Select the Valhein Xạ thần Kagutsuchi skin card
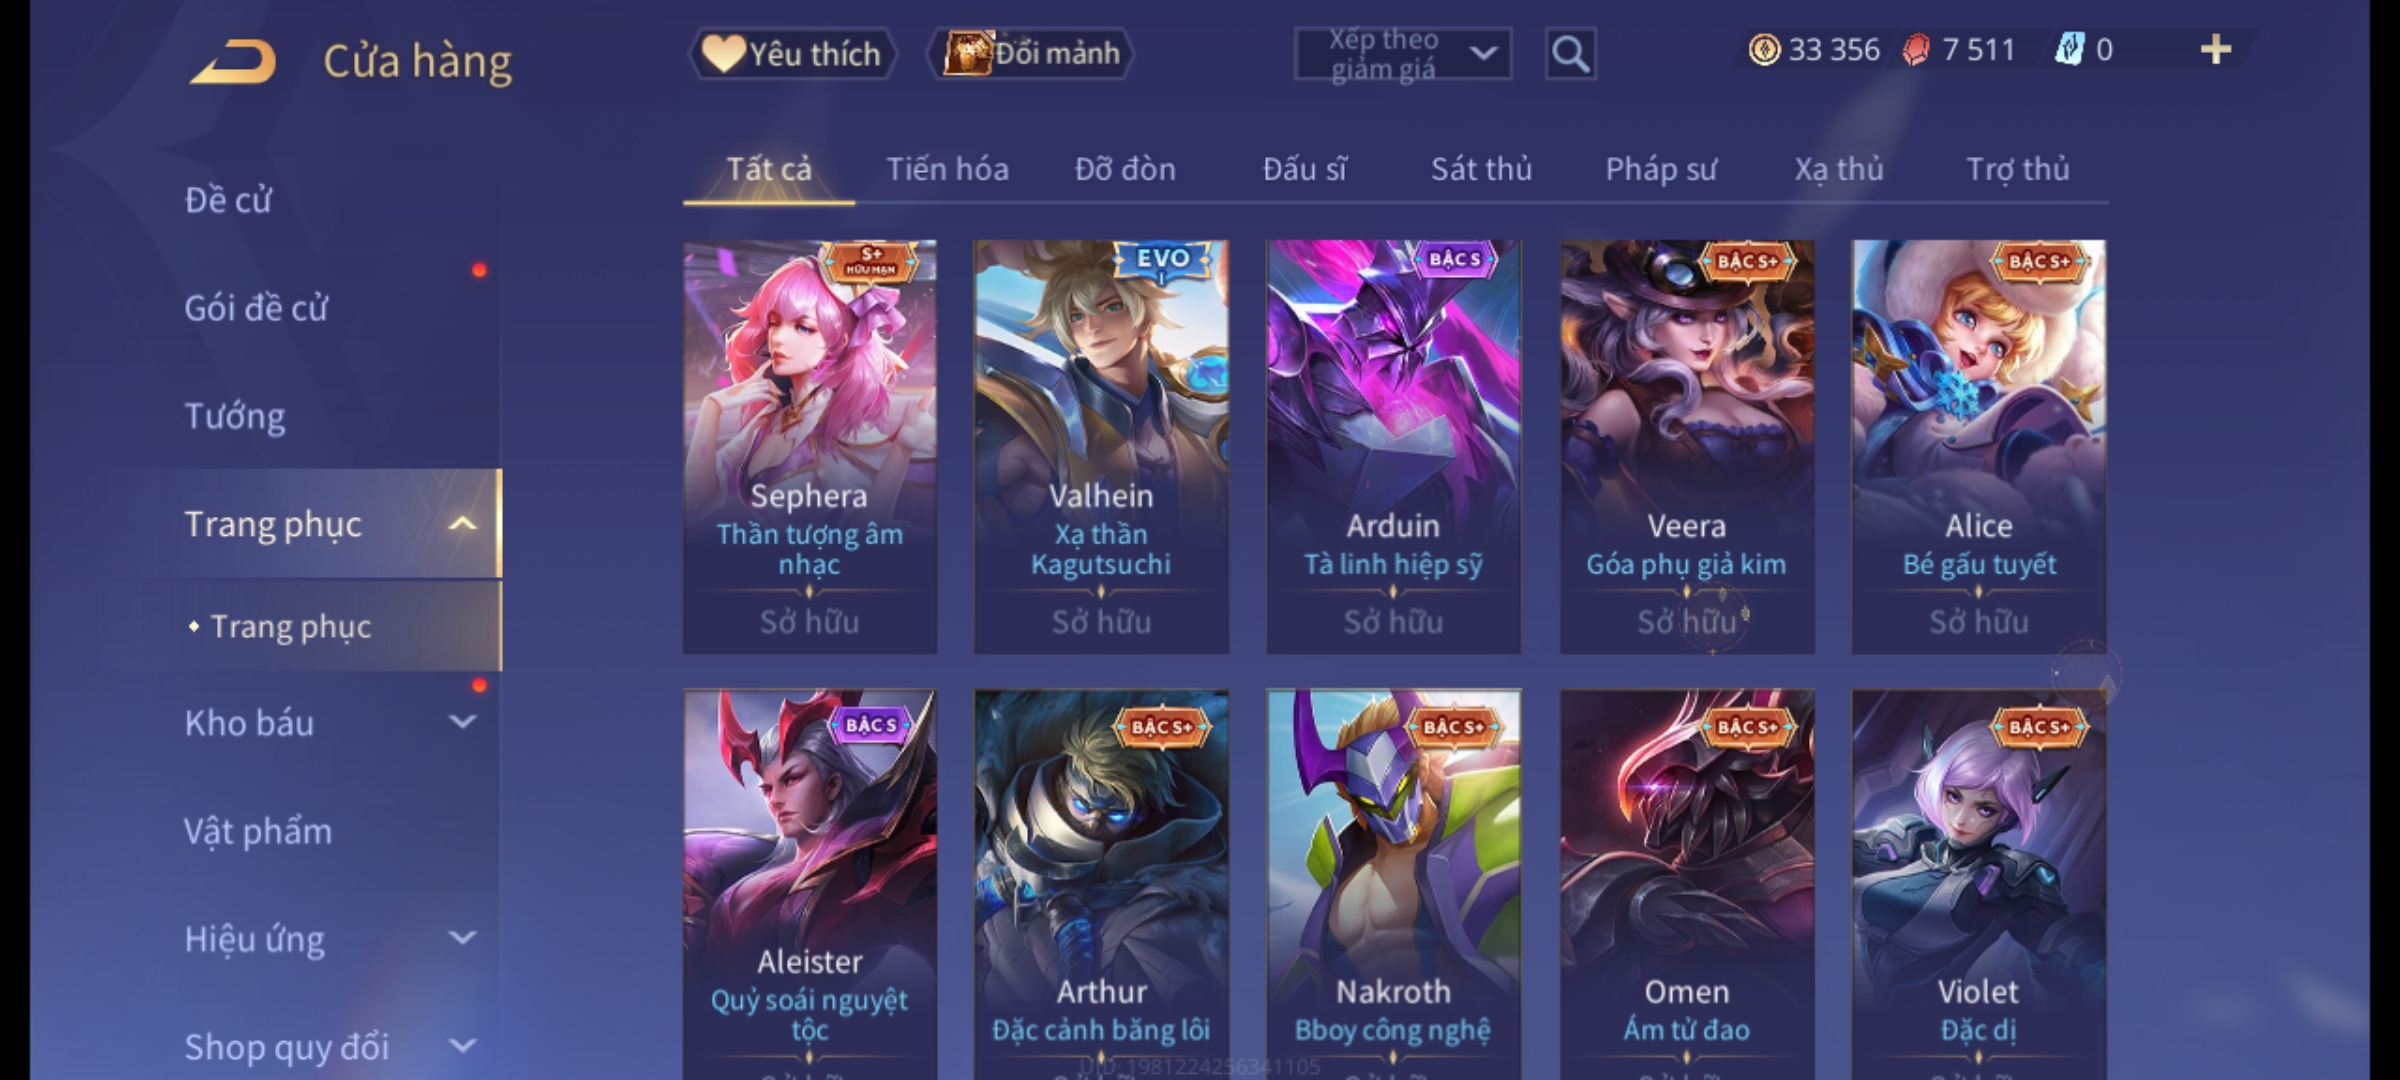The width and height of the screenshot is (2400, 1080). coord(1101,447)
